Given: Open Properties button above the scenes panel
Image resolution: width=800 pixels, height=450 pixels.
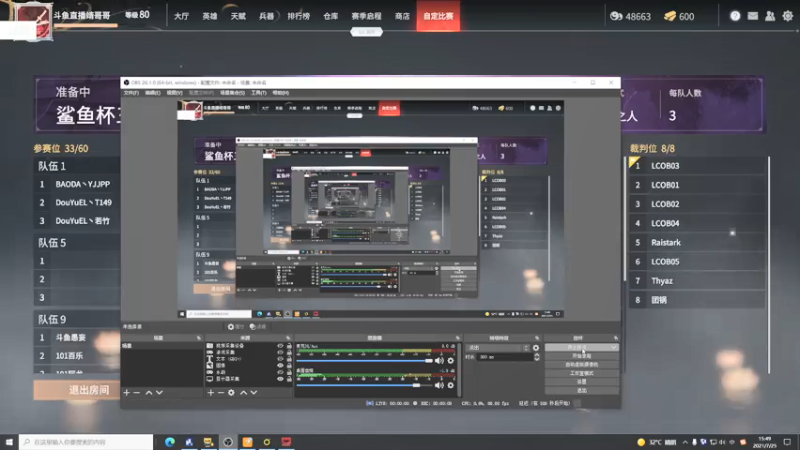Looking at the screenshot, I should [236, 327].
